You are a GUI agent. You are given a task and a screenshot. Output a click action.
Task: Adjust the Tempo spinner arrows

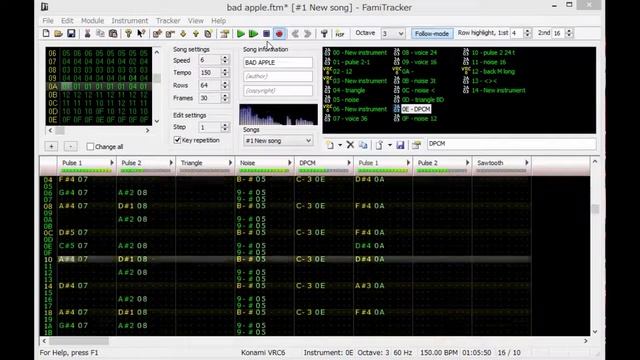click(224, 73)
